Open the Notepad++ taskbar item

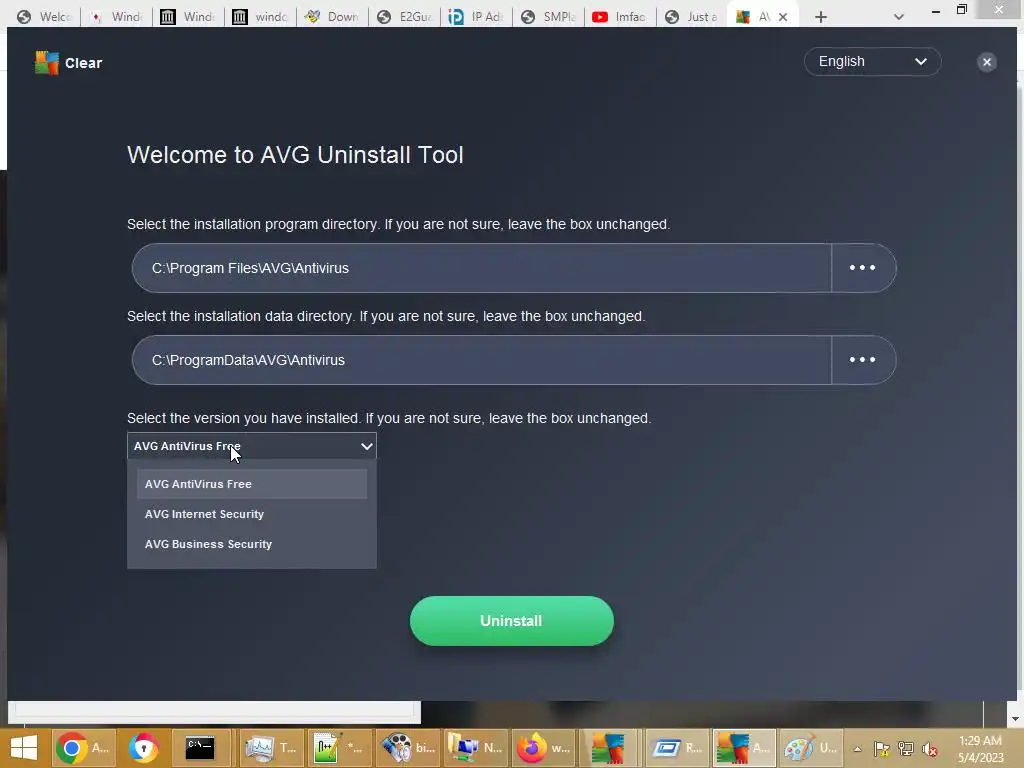[338, 748]
